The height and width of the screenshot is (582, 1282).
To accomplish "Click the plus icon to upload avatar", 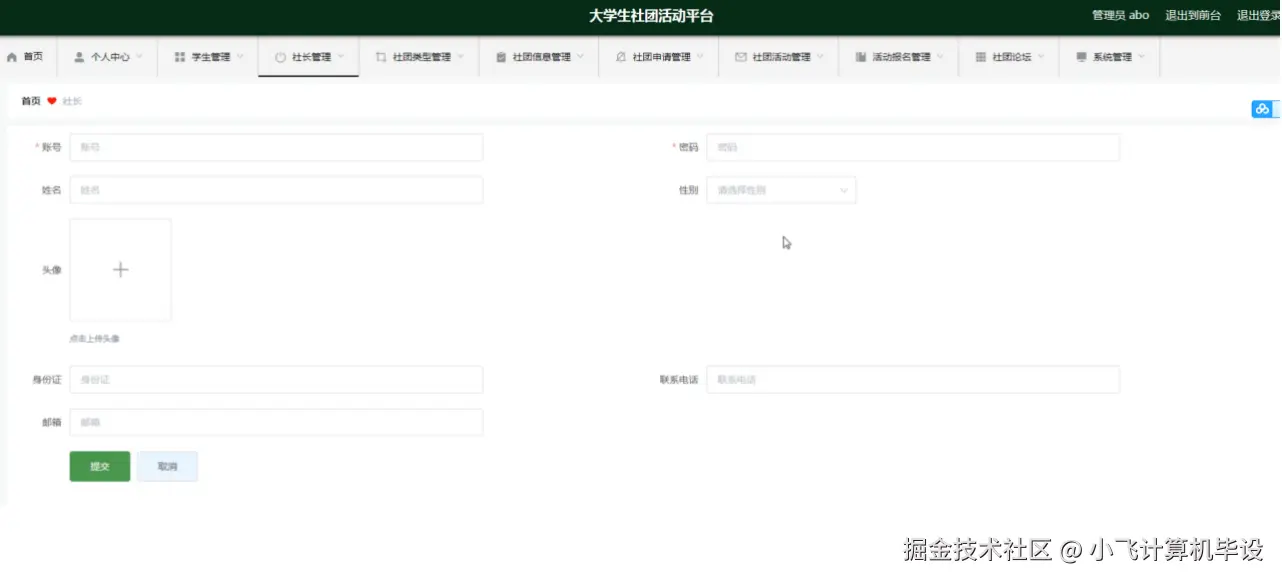I will 120,269.
